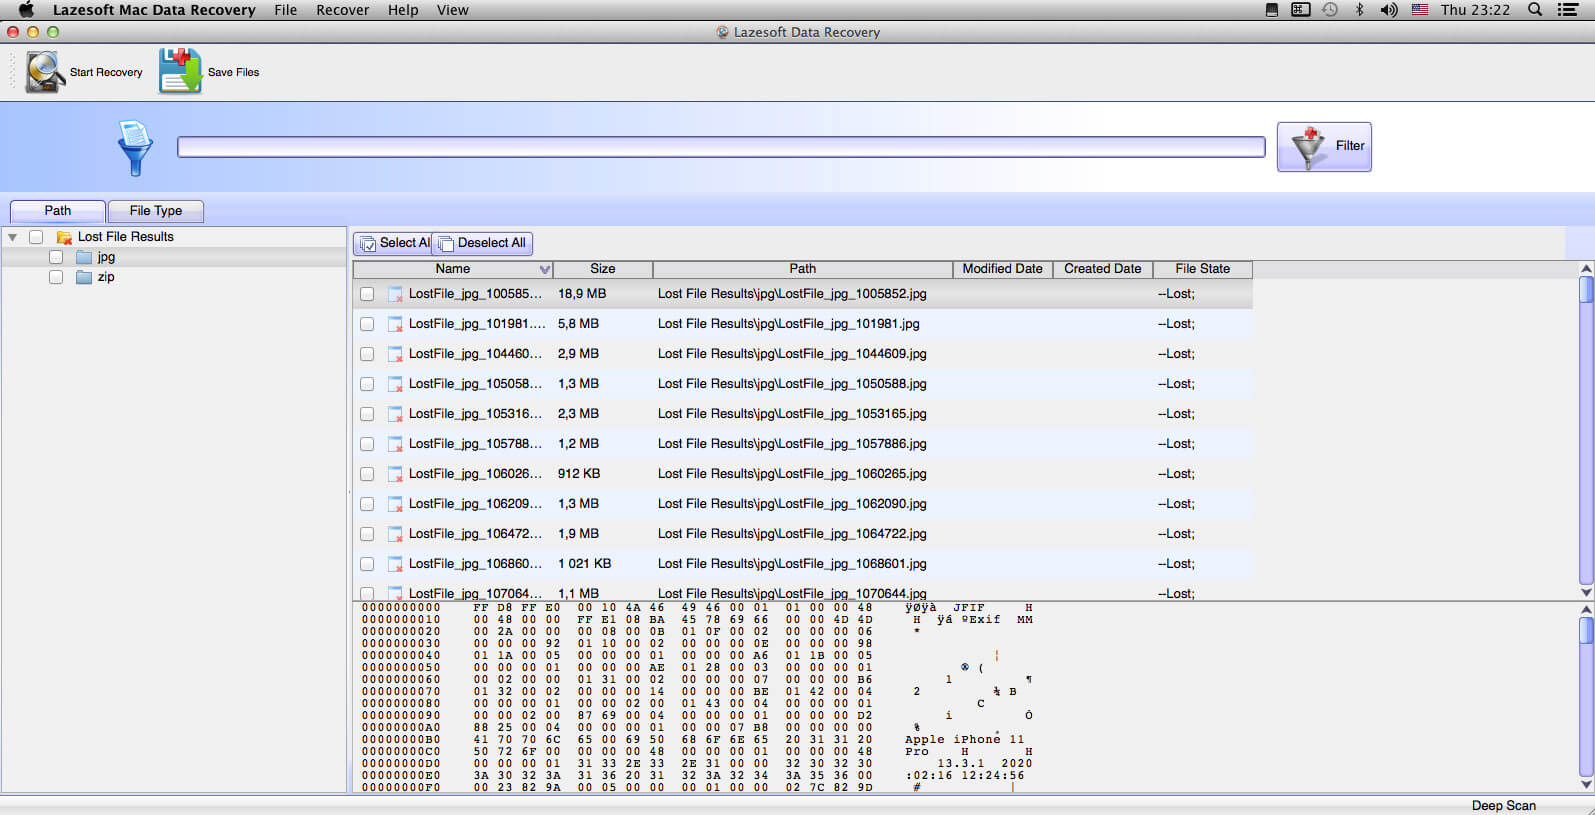
Task: Click file icon of LostFile_jpg_105316 row
Action: coord(395,414)
